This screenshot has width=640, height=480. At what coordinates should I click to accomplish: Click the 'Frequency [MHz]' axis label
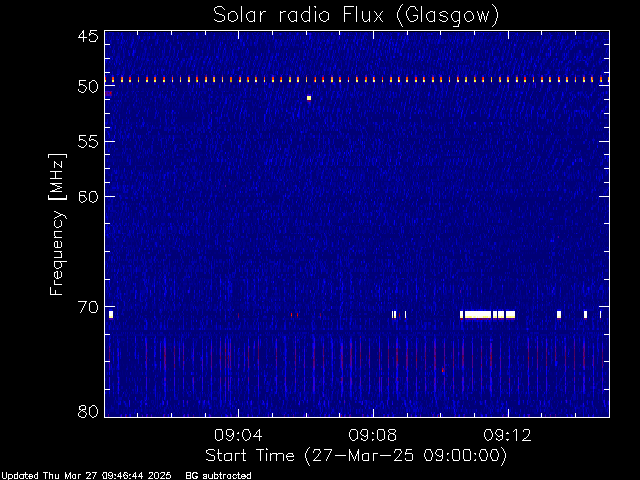coord(57,224)
